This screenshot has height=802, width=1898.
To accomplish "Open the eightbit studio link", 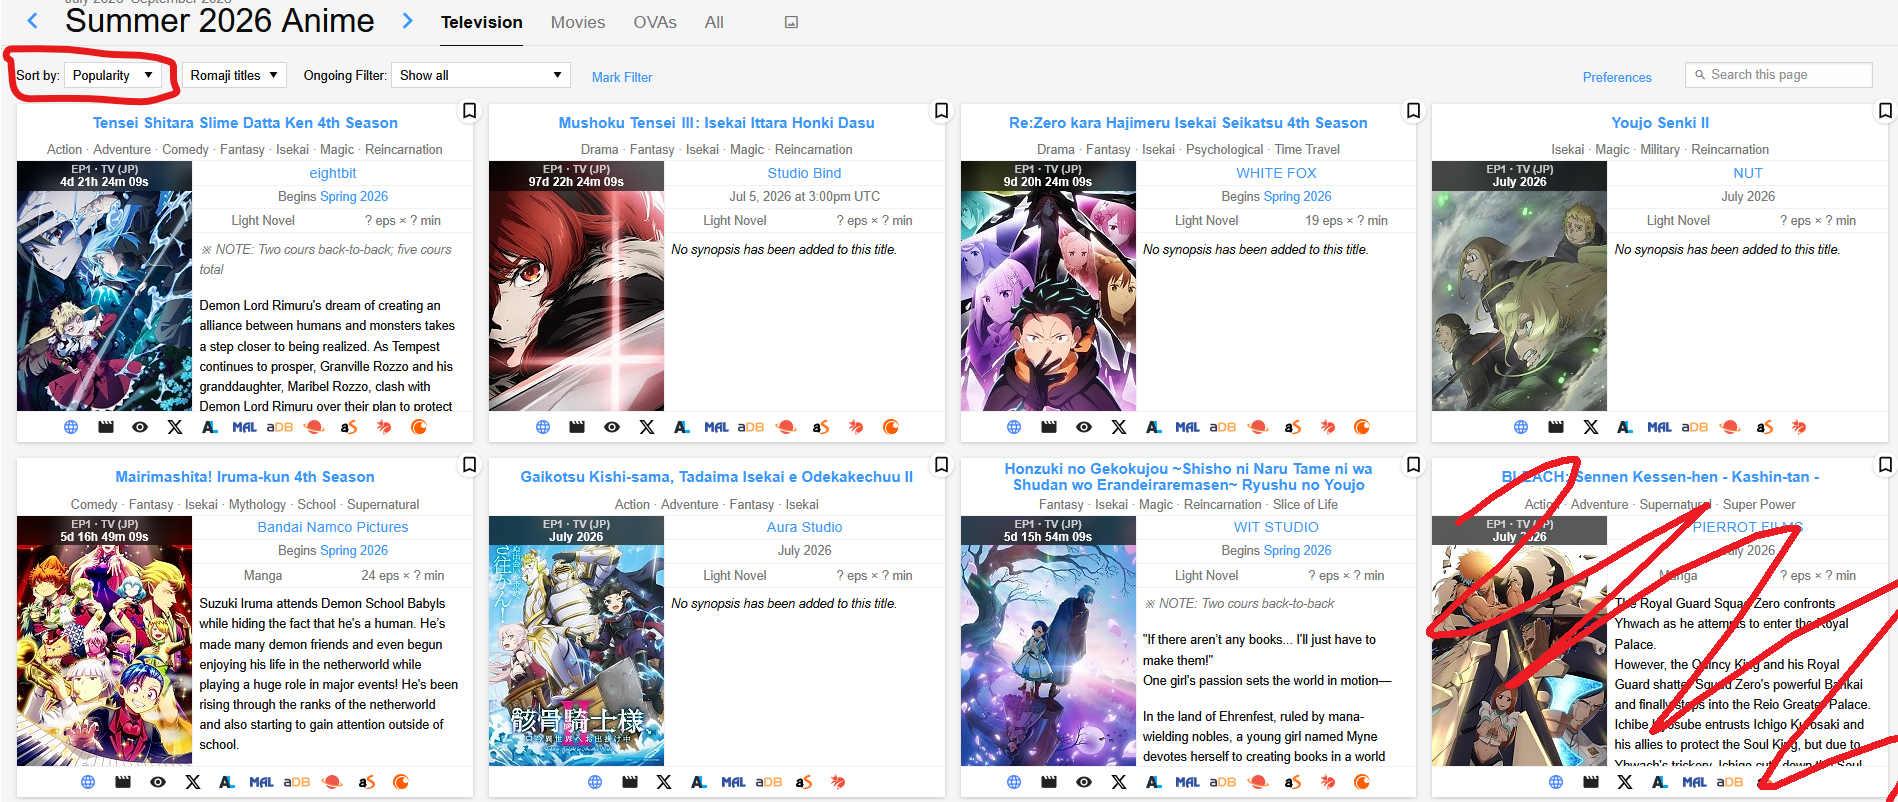I will [x=333, y=173].
